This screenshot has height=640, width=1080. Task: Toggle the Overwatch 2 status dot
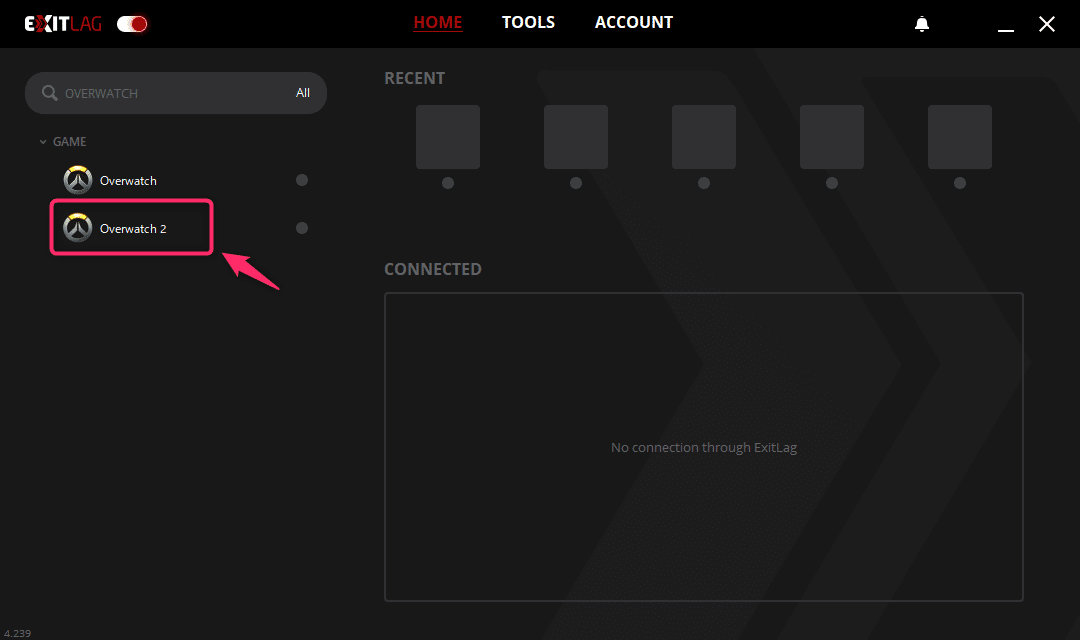point(302,228)
